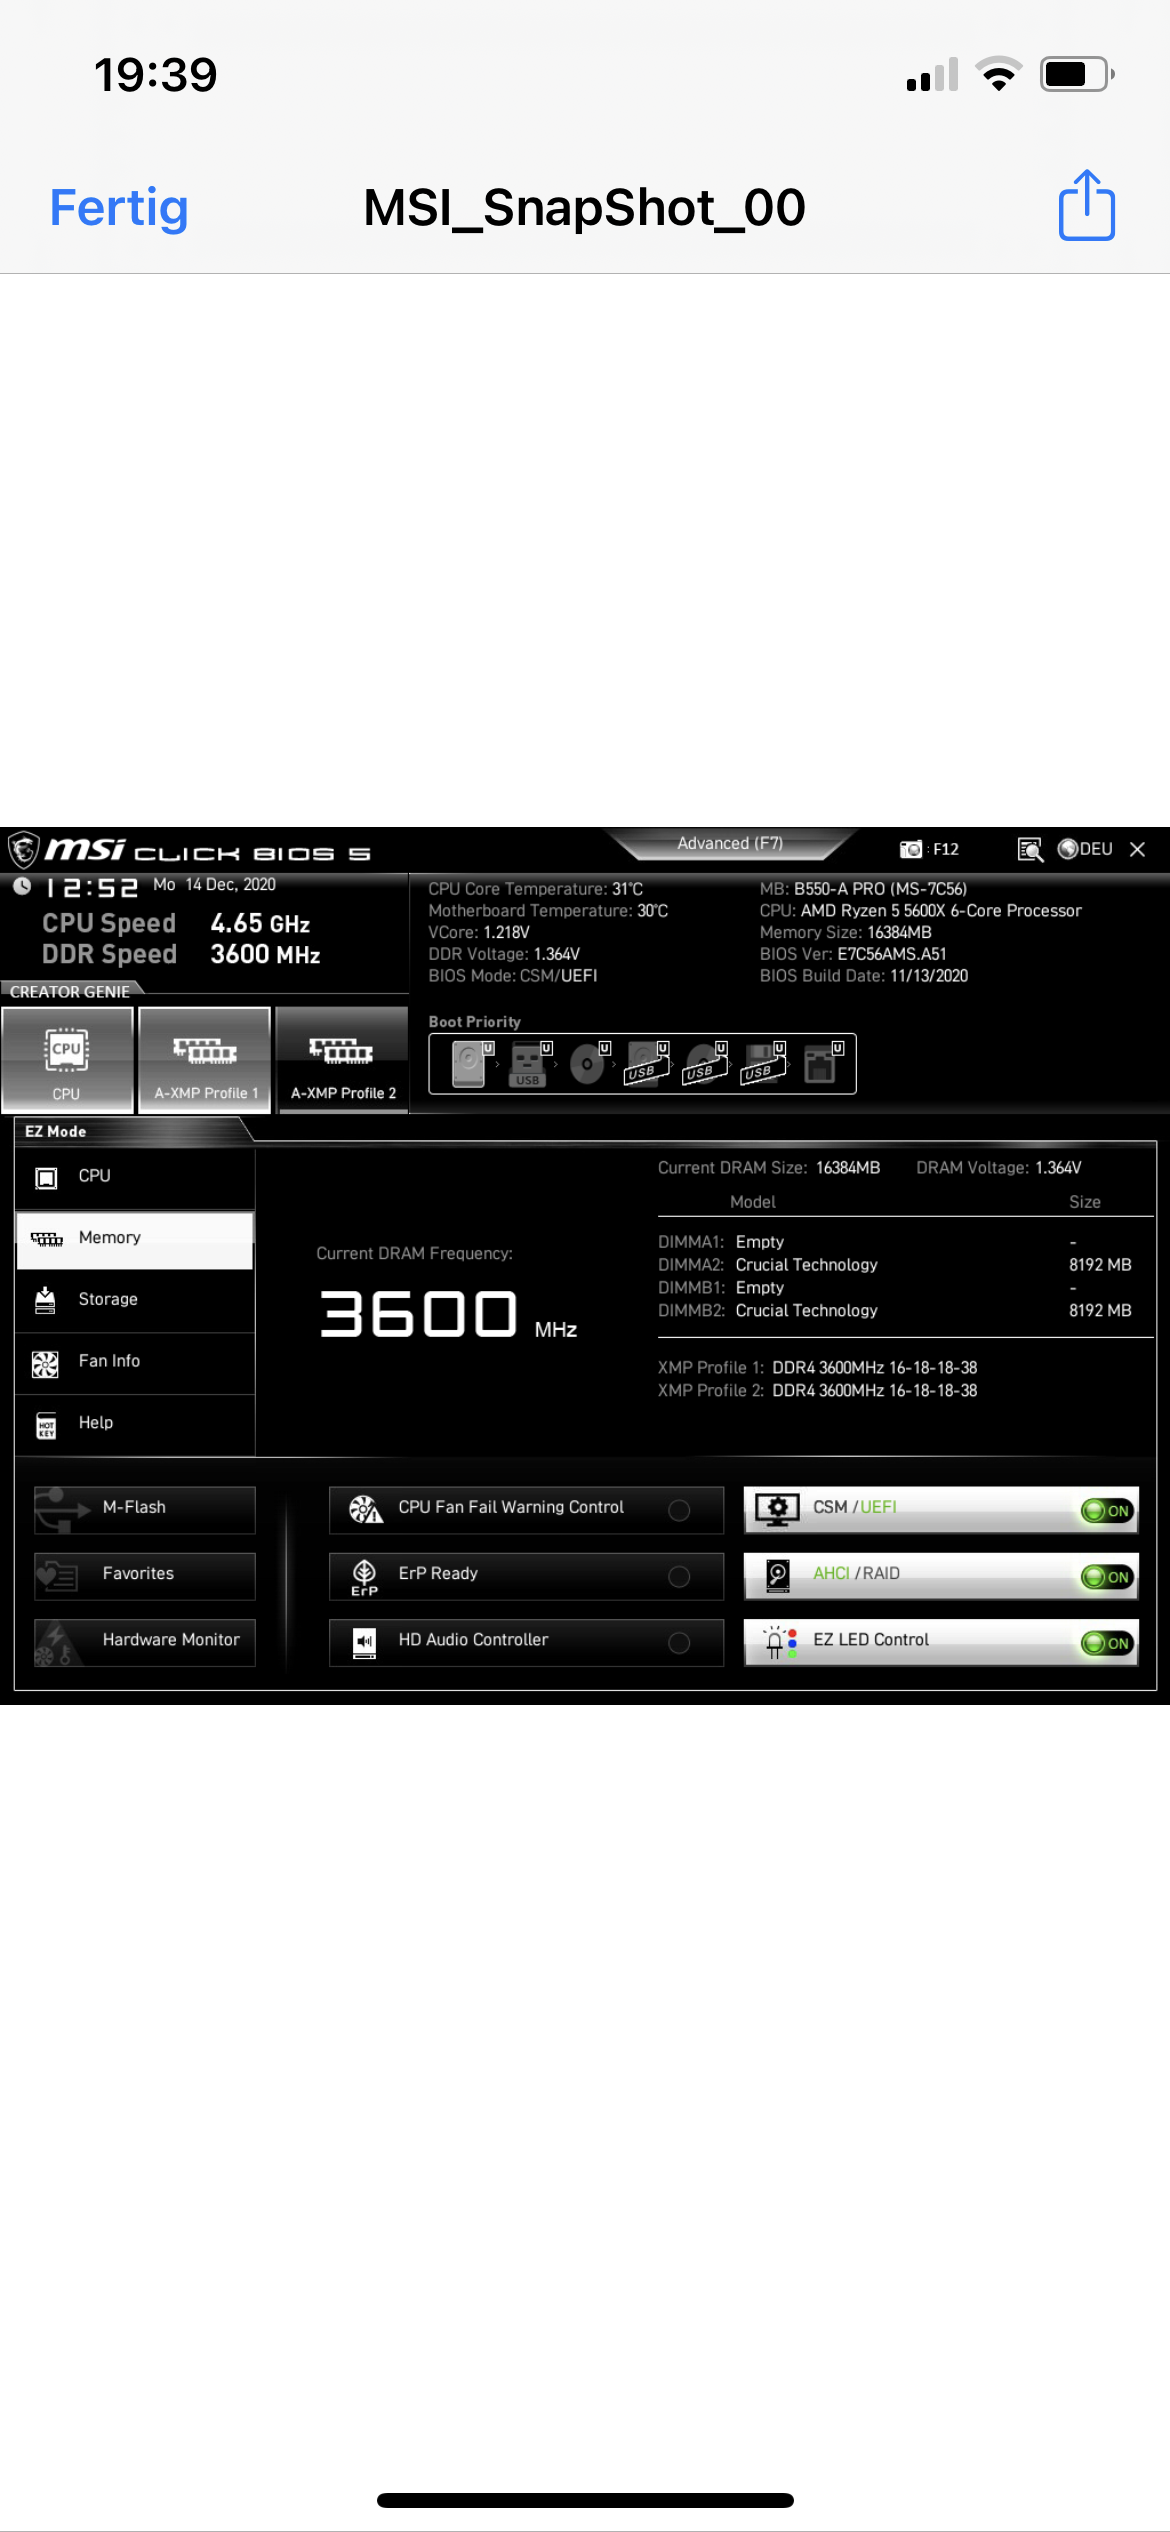The image size is (1170, 2532).
Task: Click the CSM/UEFI monitor gear icon
Action: (x=777, y=1509)
